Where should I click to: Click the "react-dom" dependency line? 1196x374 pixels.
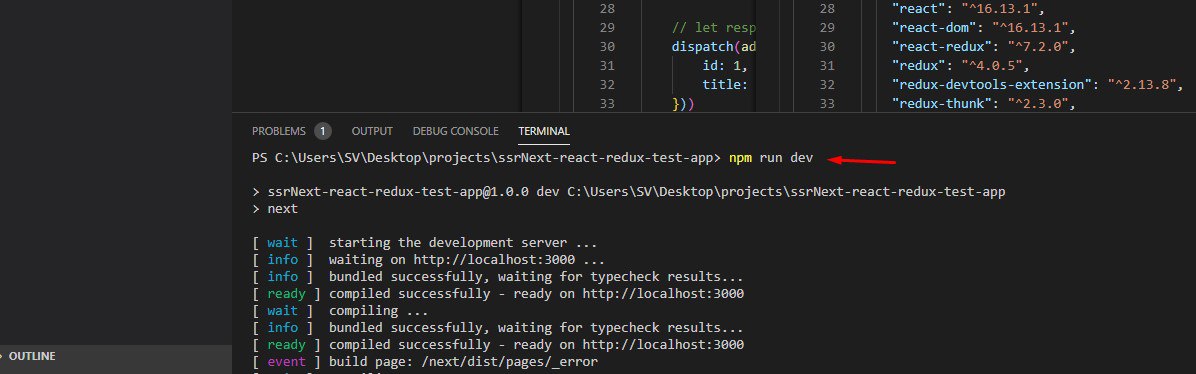(x=983, y=28)
